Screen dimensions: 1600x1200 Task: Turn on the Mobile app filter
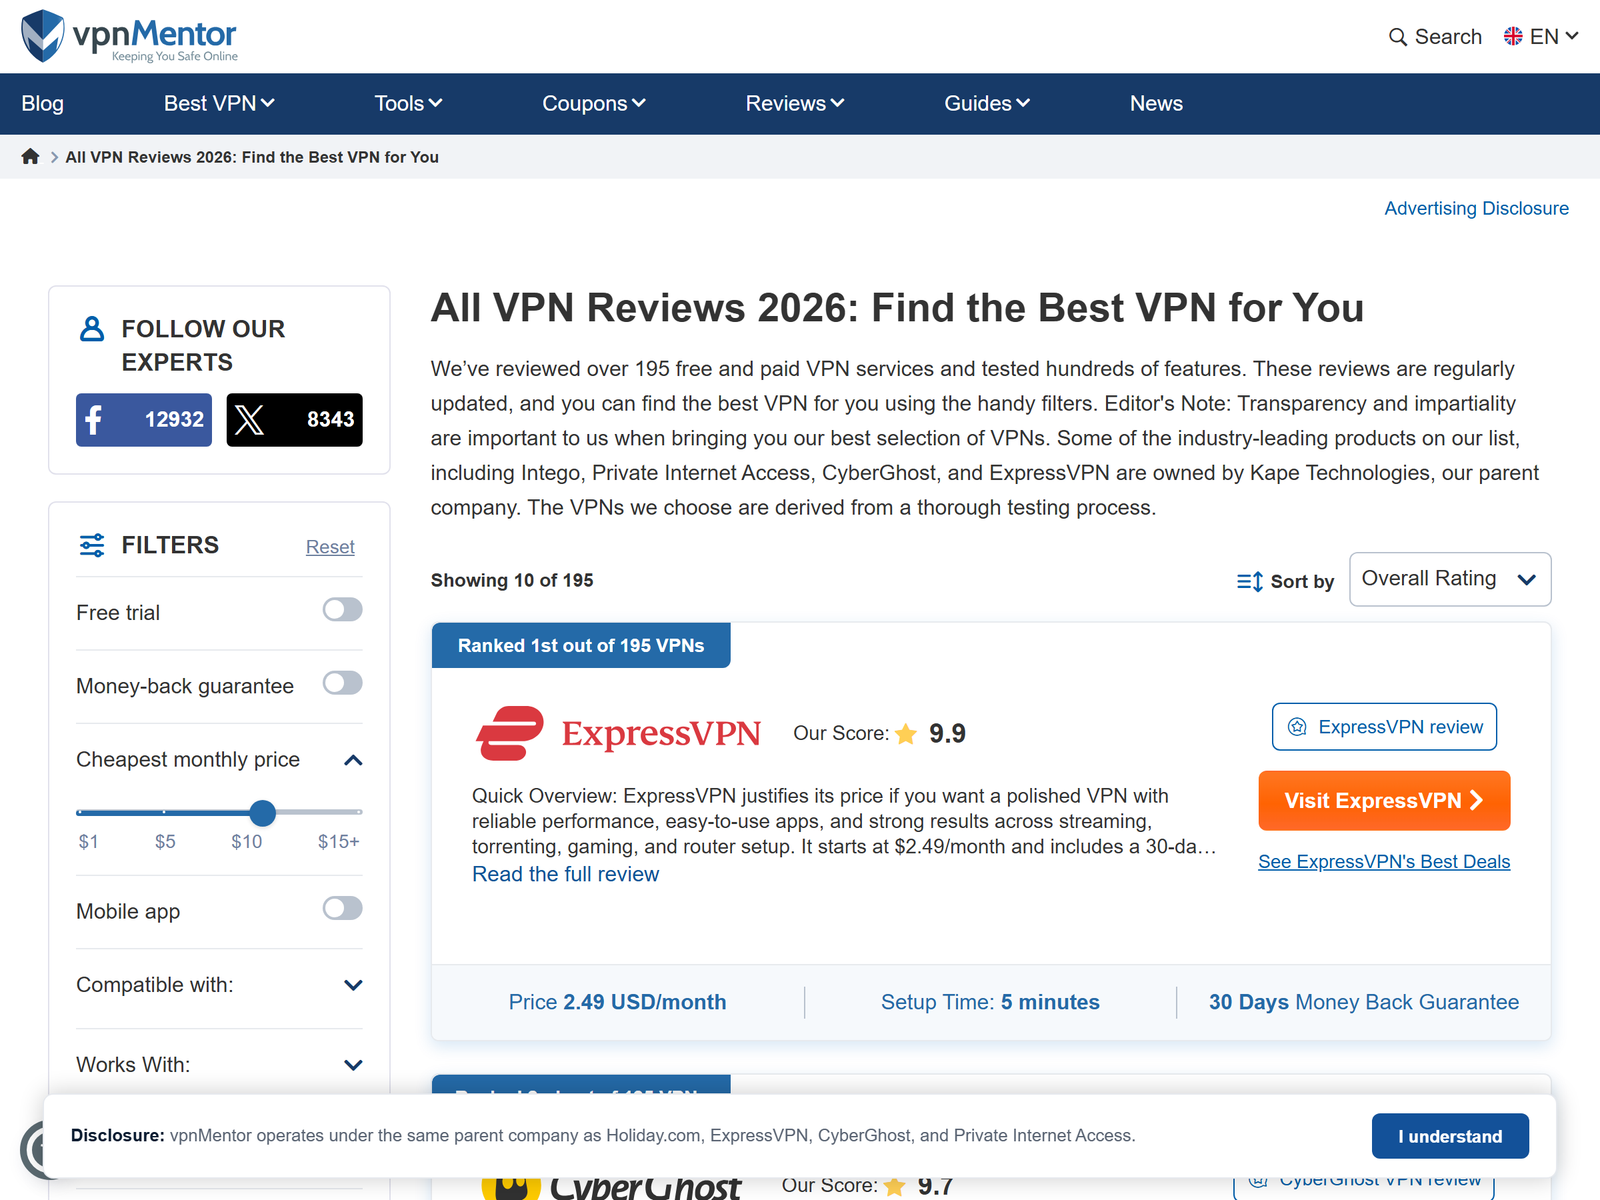pos(342,908)
